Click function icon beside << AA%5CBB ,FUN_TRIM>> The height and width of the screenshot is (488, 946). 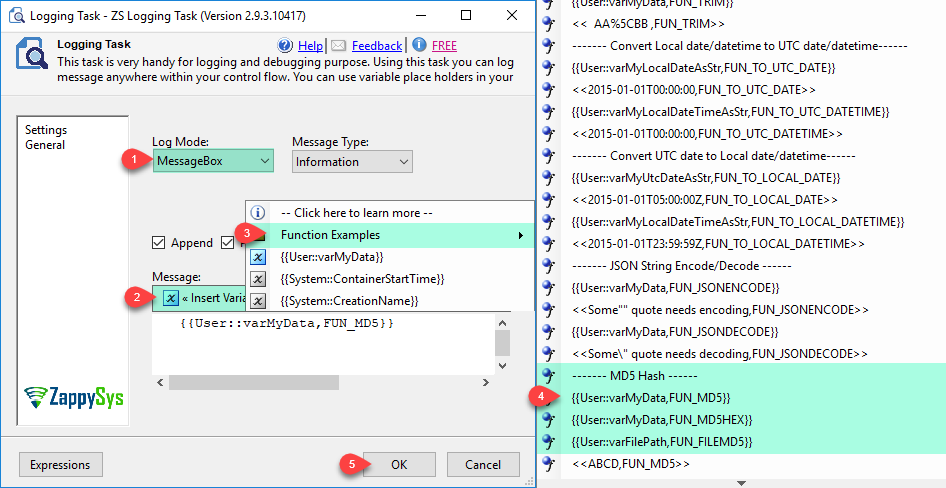548,24
